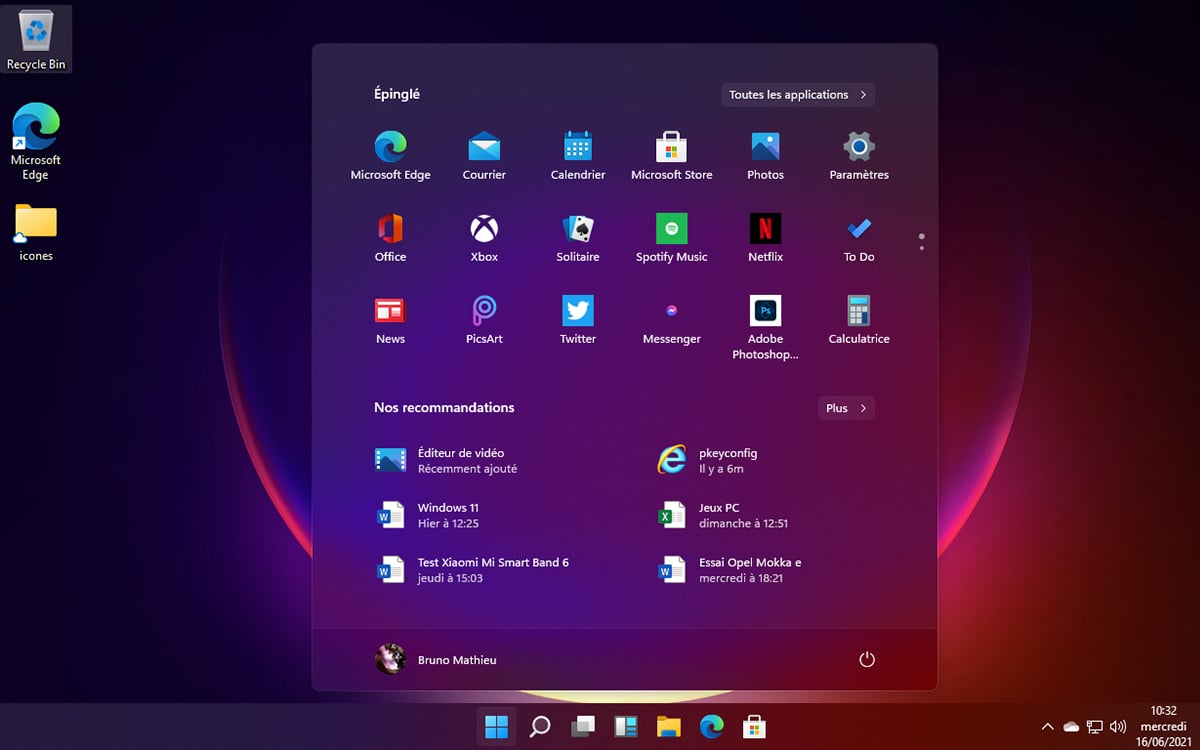Open Adobe Photoshop pinned app
This screenshot has width=1200, height=750.
[x=765, y=311]
